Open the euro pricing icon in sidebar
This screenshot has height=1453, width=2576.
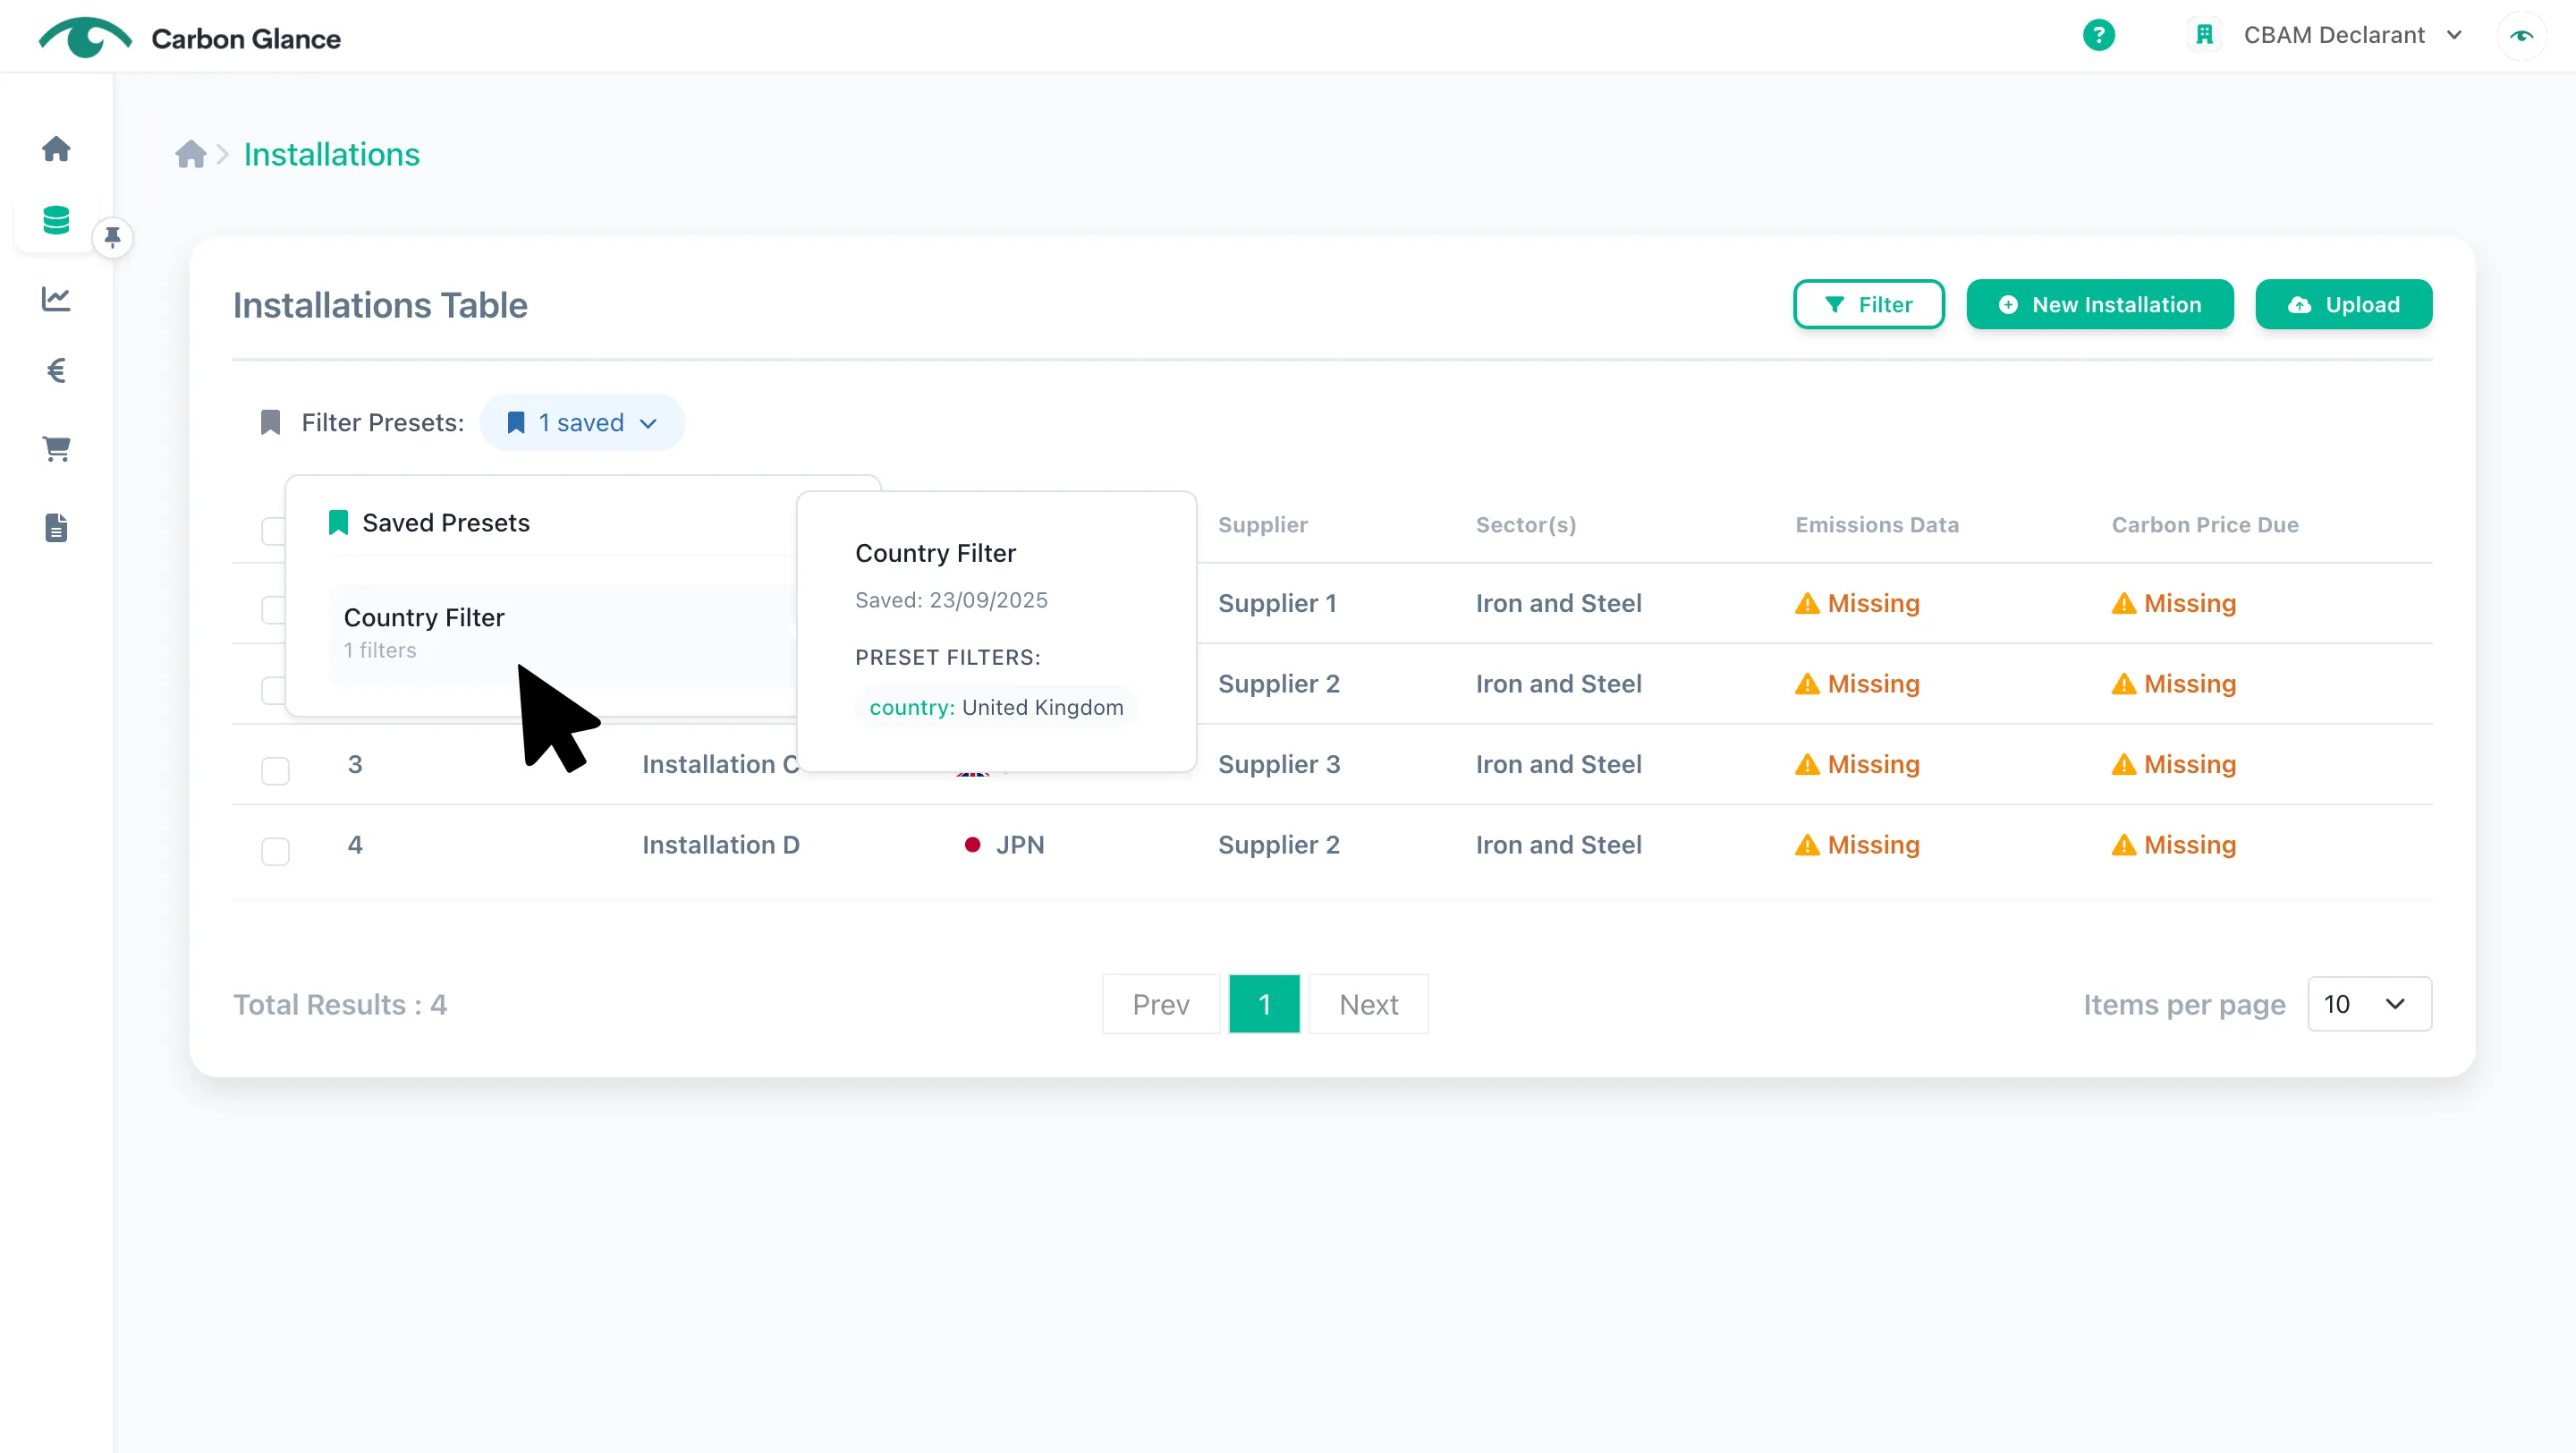[x=56, y=371]
